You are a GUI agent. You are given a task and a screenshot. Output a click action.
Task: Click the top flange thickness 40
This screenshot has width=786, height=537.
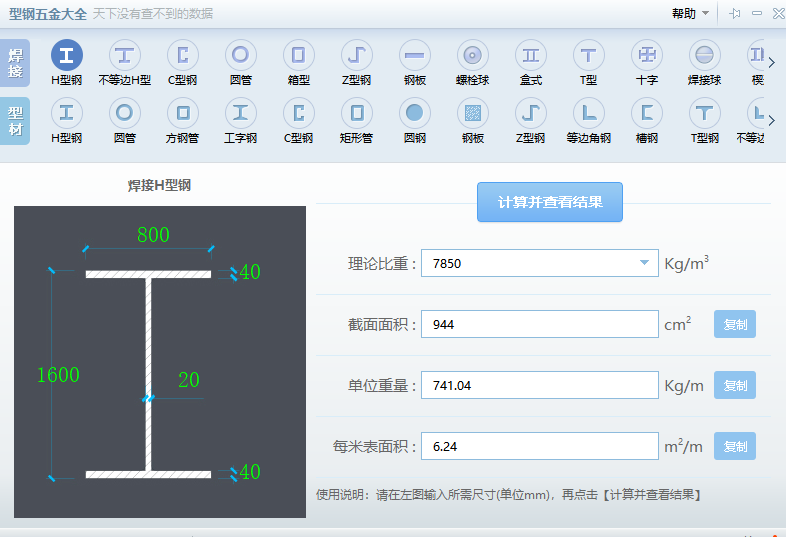250,272
